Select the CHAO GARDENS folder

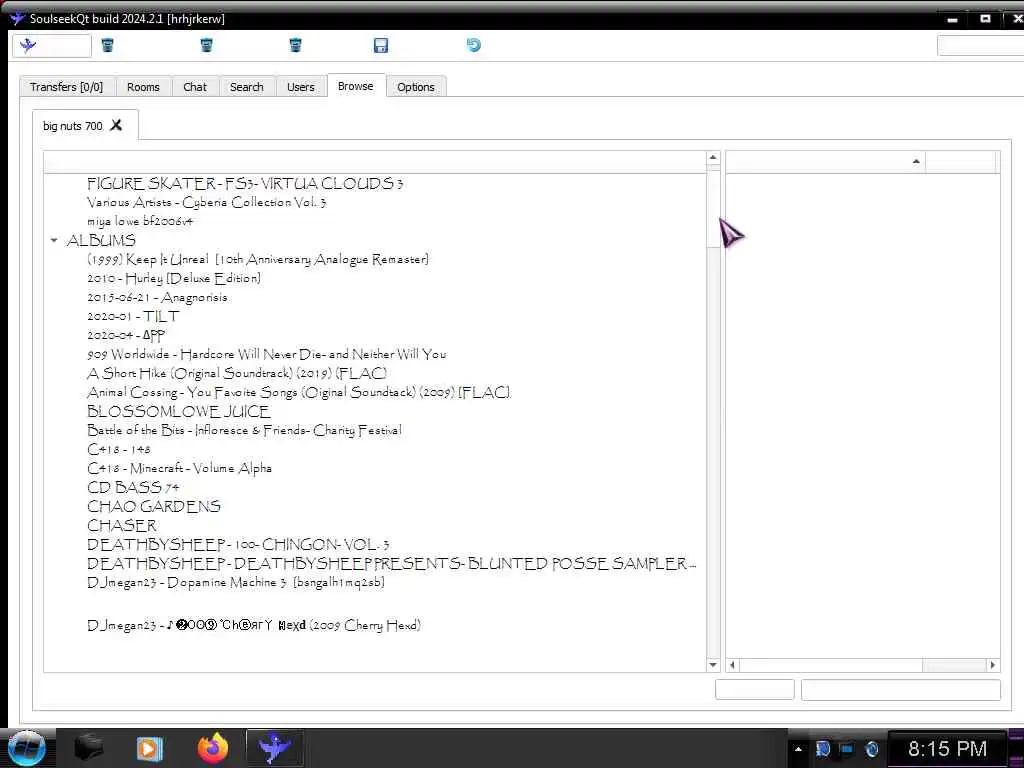tap(154, 506)
